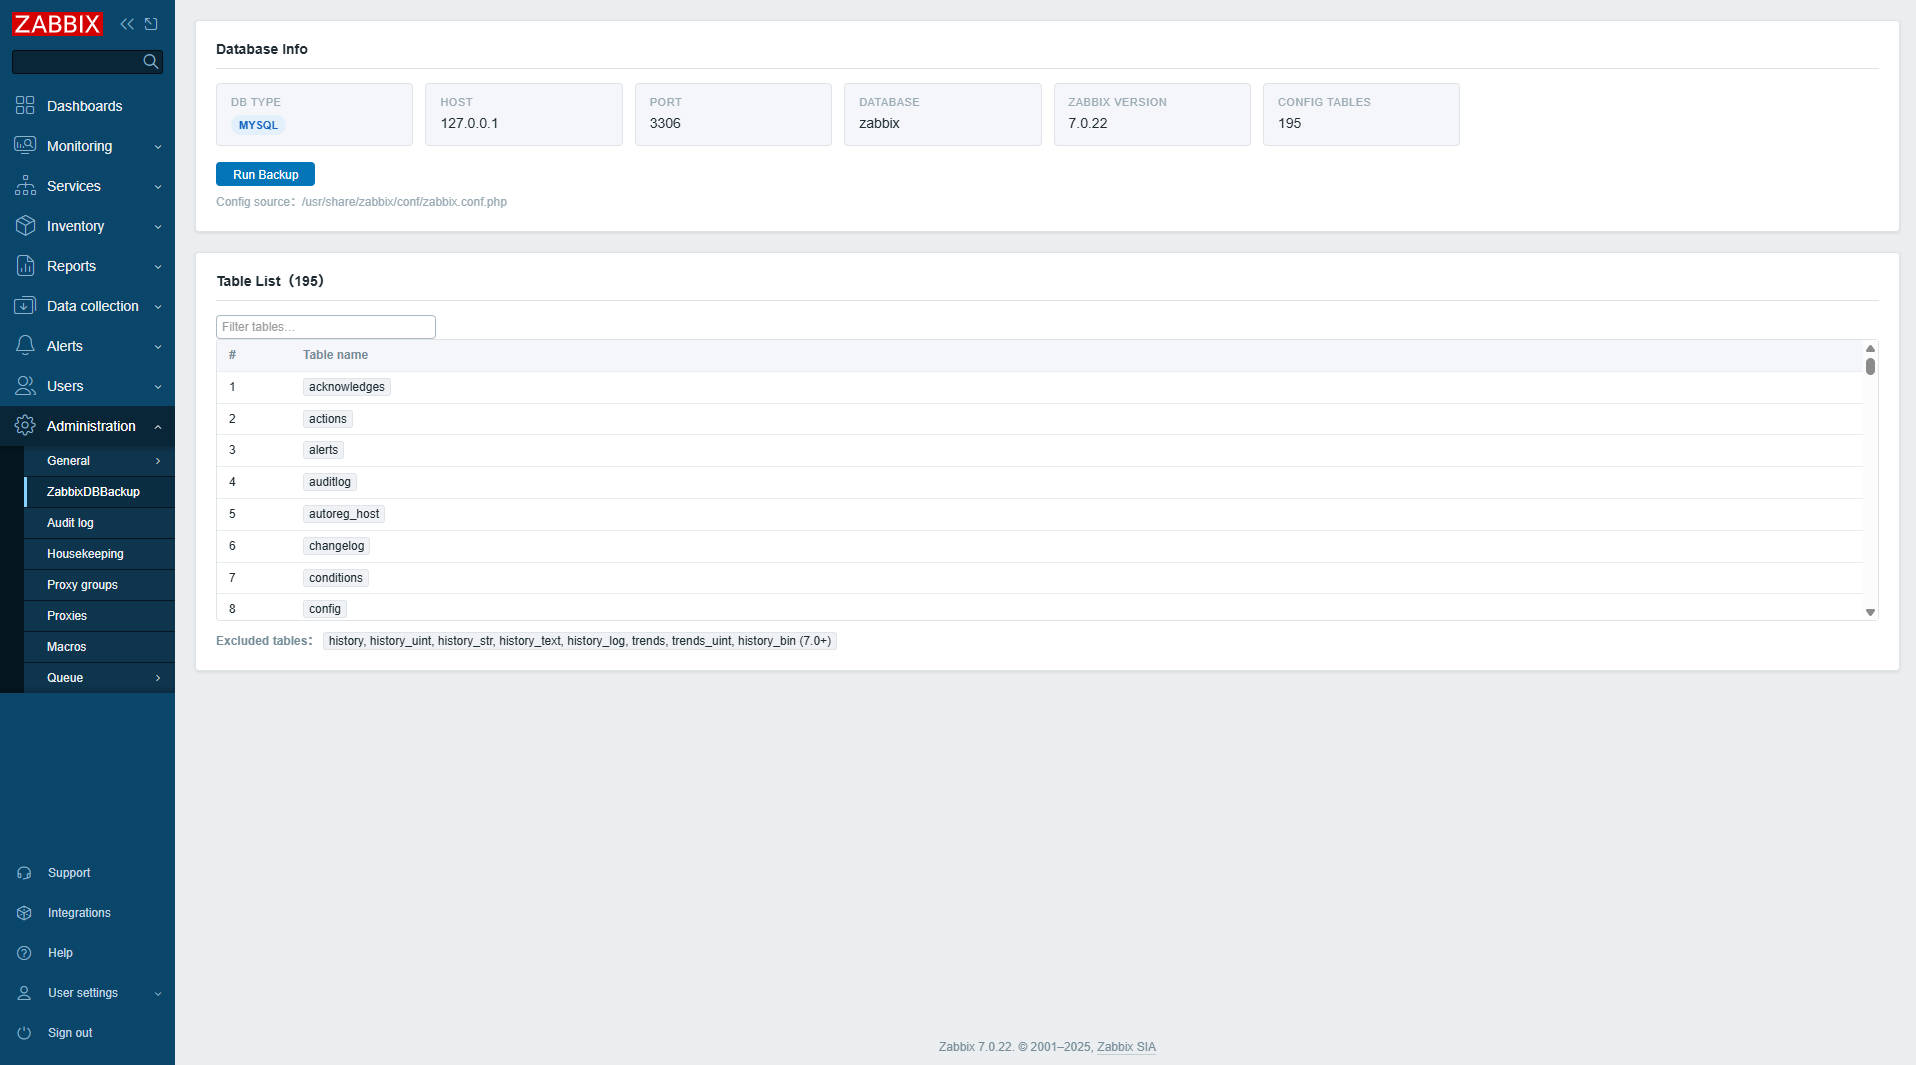Open the Queue submenu arrow
The image size is (1916, 1065).
coord(158,678)
